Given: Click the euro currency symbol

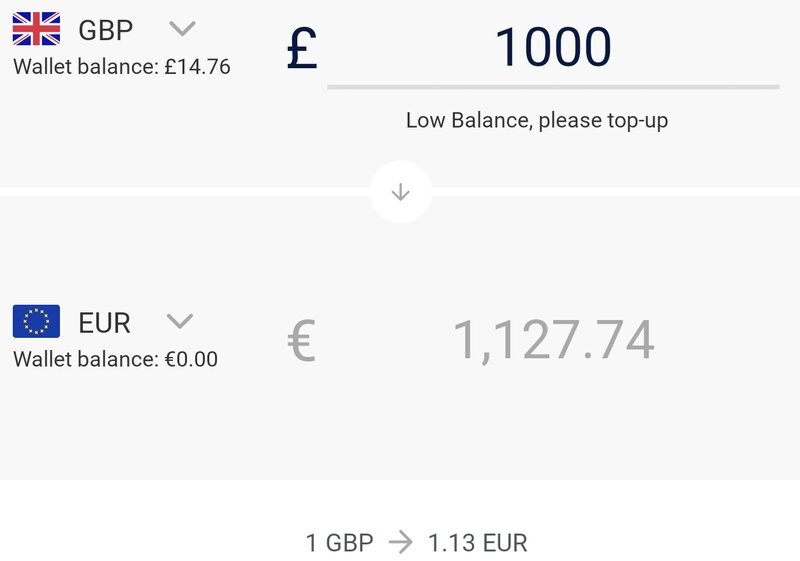Looking at the screenshot, I should (x=302, y=340).
